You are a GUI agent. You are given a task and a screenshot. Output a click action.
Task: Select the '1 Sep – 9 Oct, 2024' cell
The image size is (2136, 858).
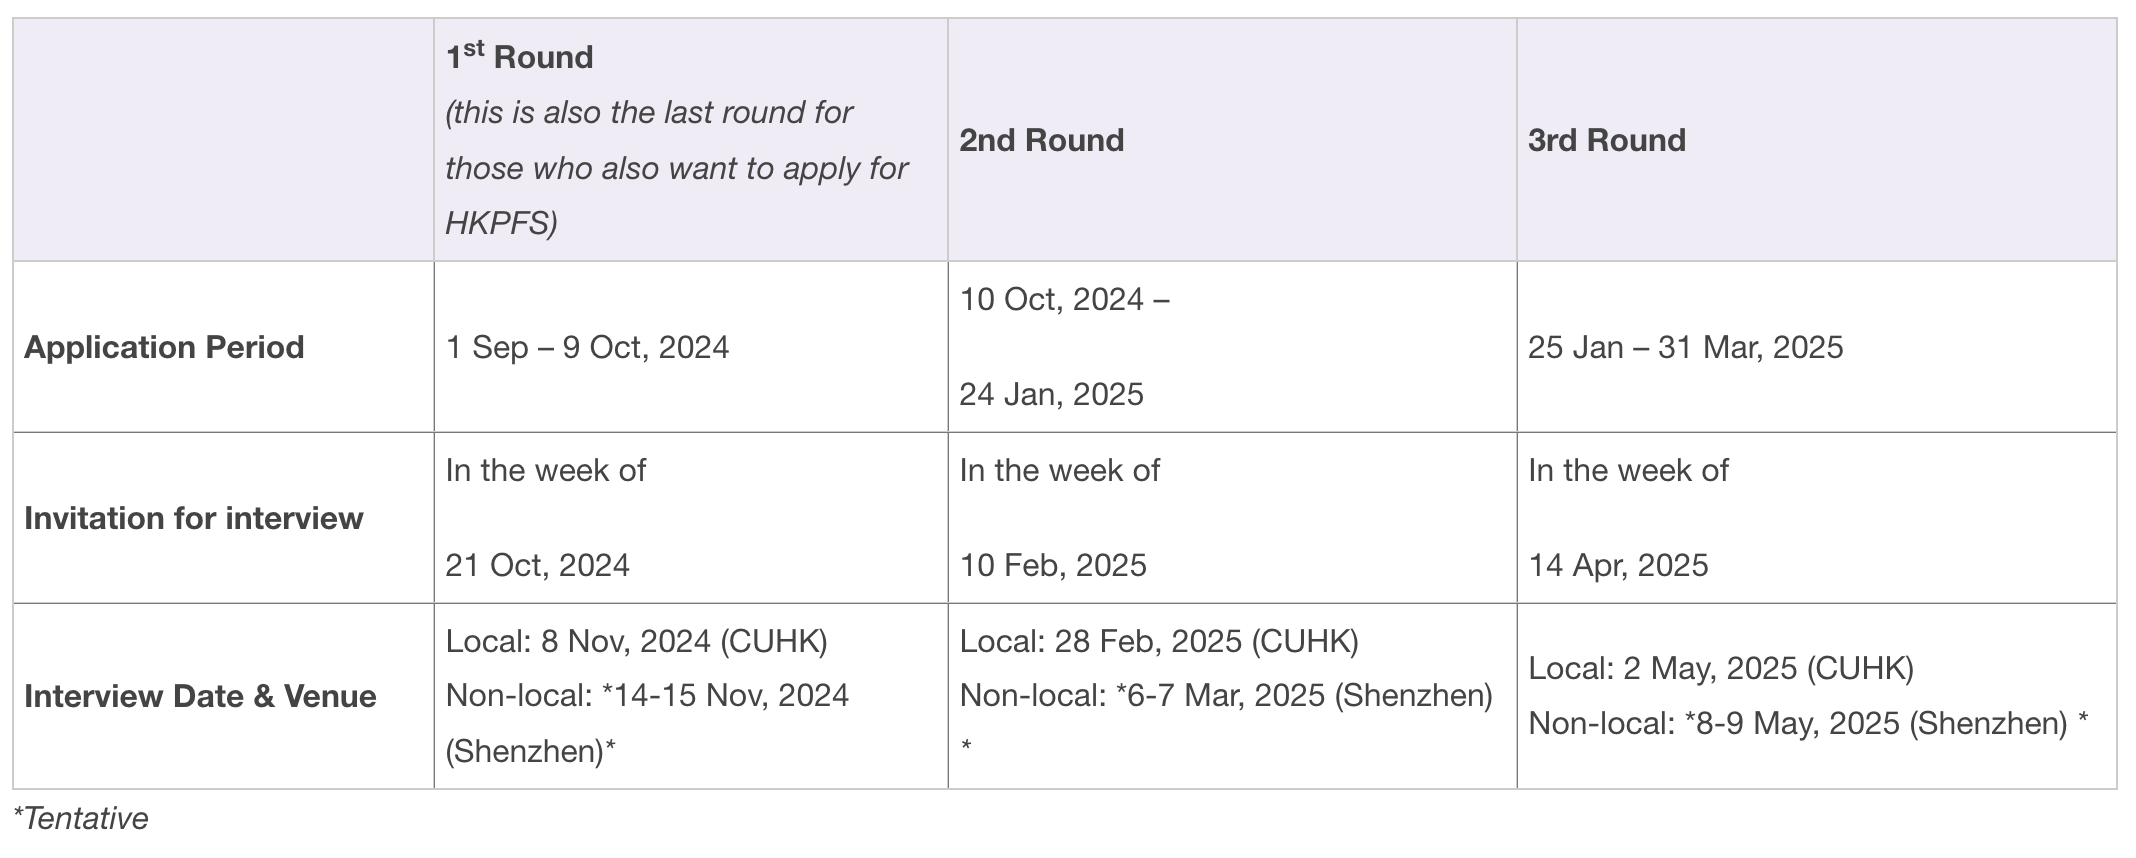pyautogui.click(x=691, y=347)
